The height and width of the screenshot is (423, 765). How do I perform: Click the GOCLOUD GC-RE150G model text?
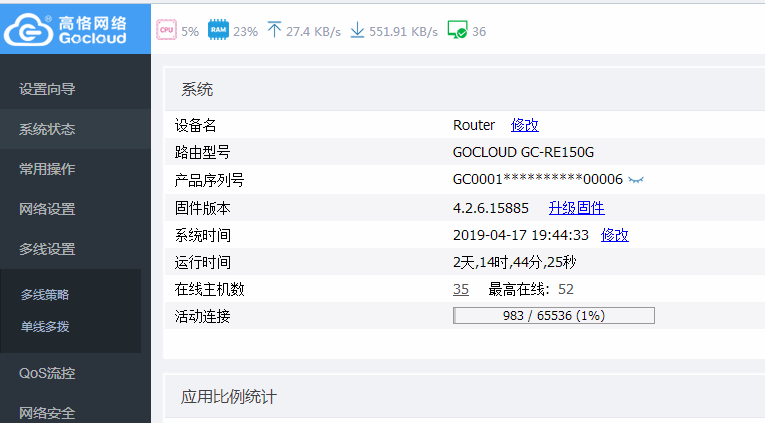coord(523,152)
